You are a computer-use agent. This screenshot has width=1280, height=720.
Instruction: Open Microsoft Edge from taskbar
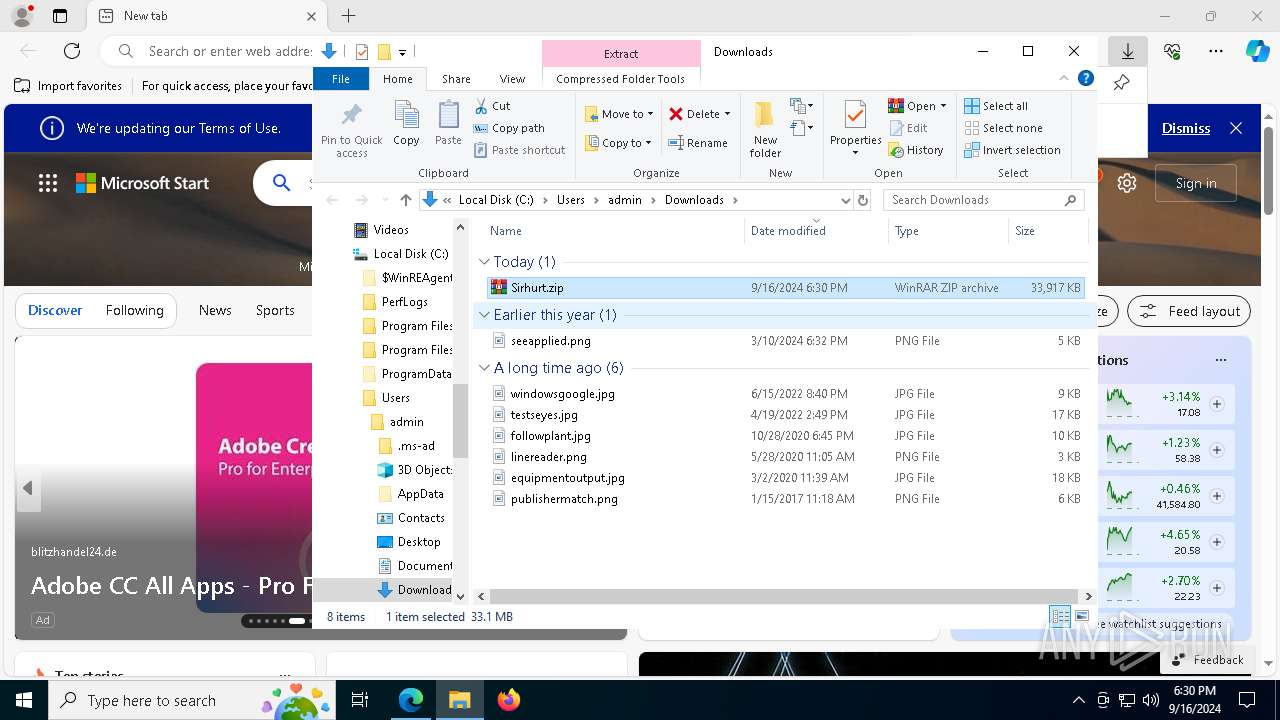411,700
